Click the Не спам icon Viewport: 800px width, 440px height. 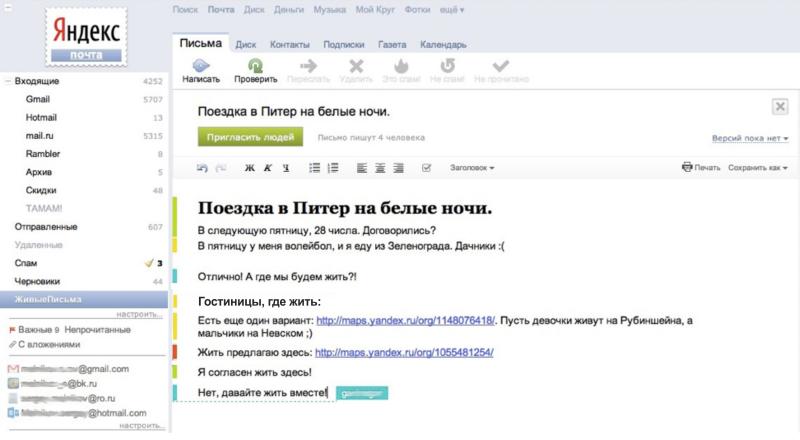[x=447, y=65]
